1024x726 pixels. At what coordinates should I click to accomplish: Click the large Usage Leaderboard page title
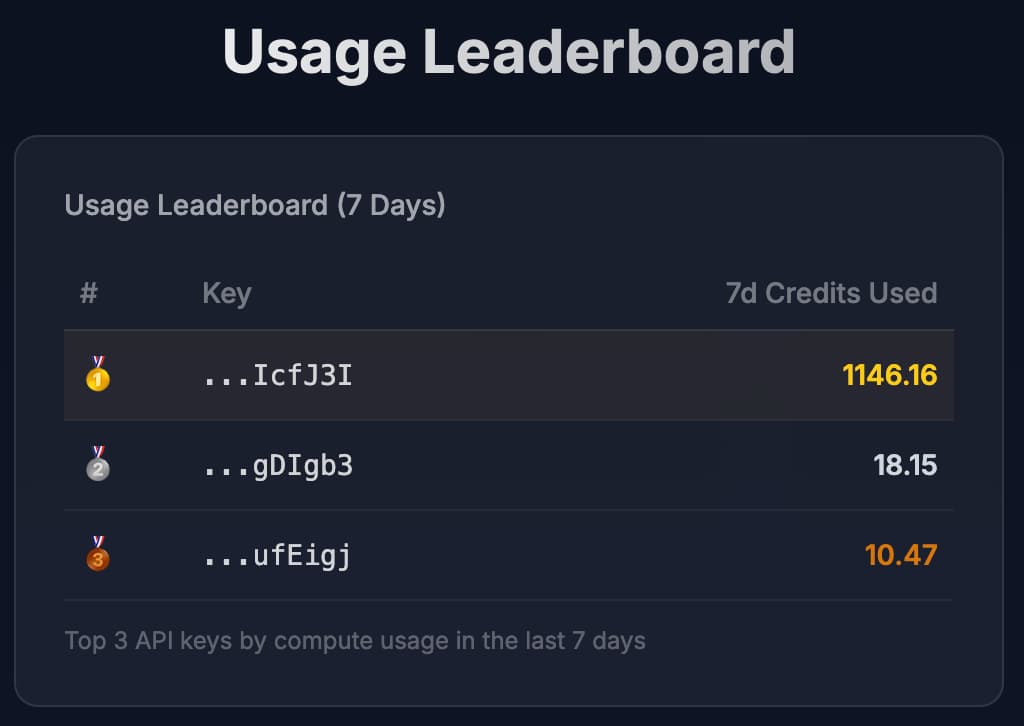point(509,50)
